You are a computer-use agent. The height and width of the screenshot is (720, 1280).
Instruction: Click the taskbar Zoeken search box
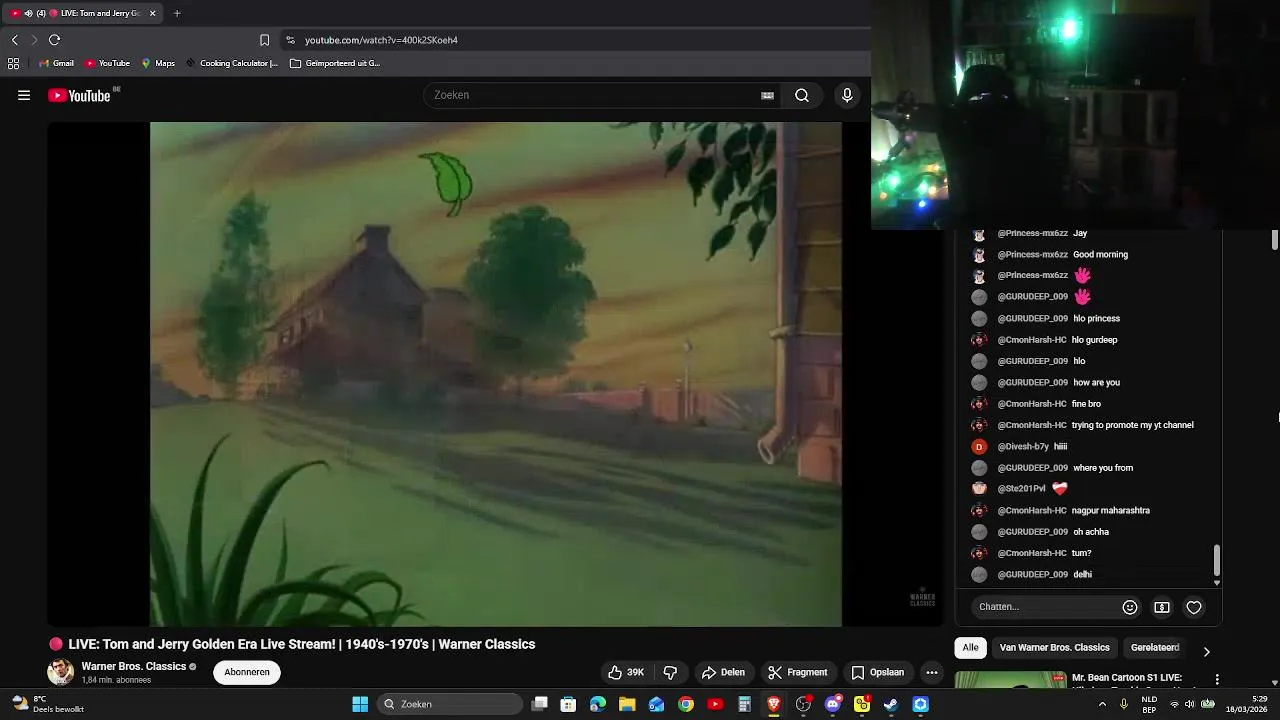[452, 704]
